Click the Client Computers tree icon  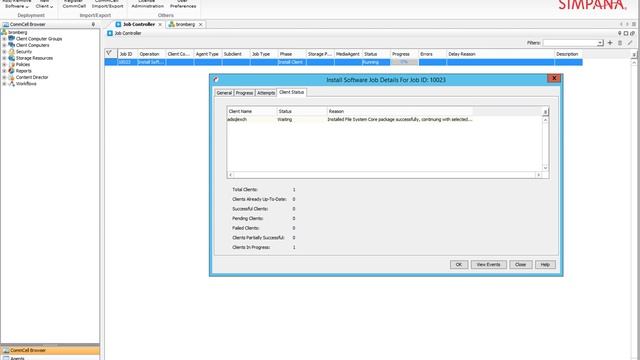tap(11, 45)
